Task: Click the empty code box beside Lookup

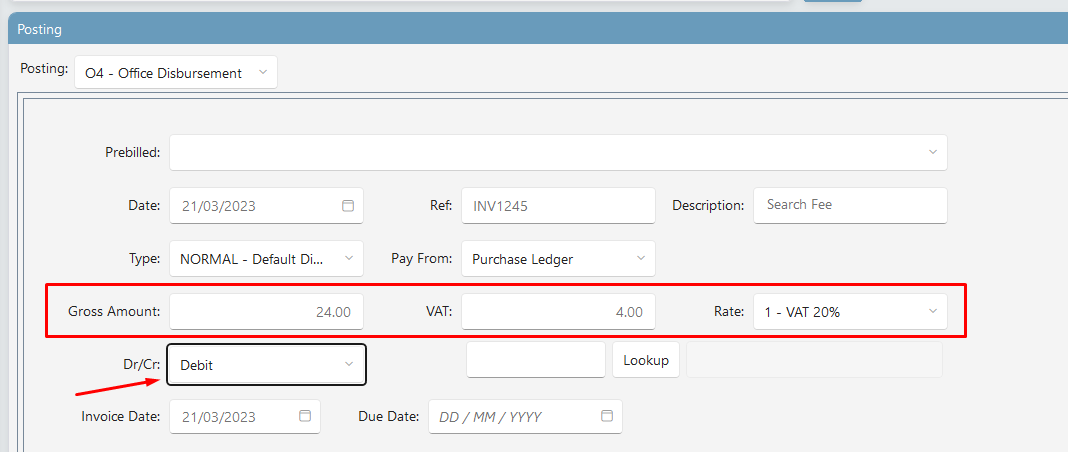Action: point(536,360)
